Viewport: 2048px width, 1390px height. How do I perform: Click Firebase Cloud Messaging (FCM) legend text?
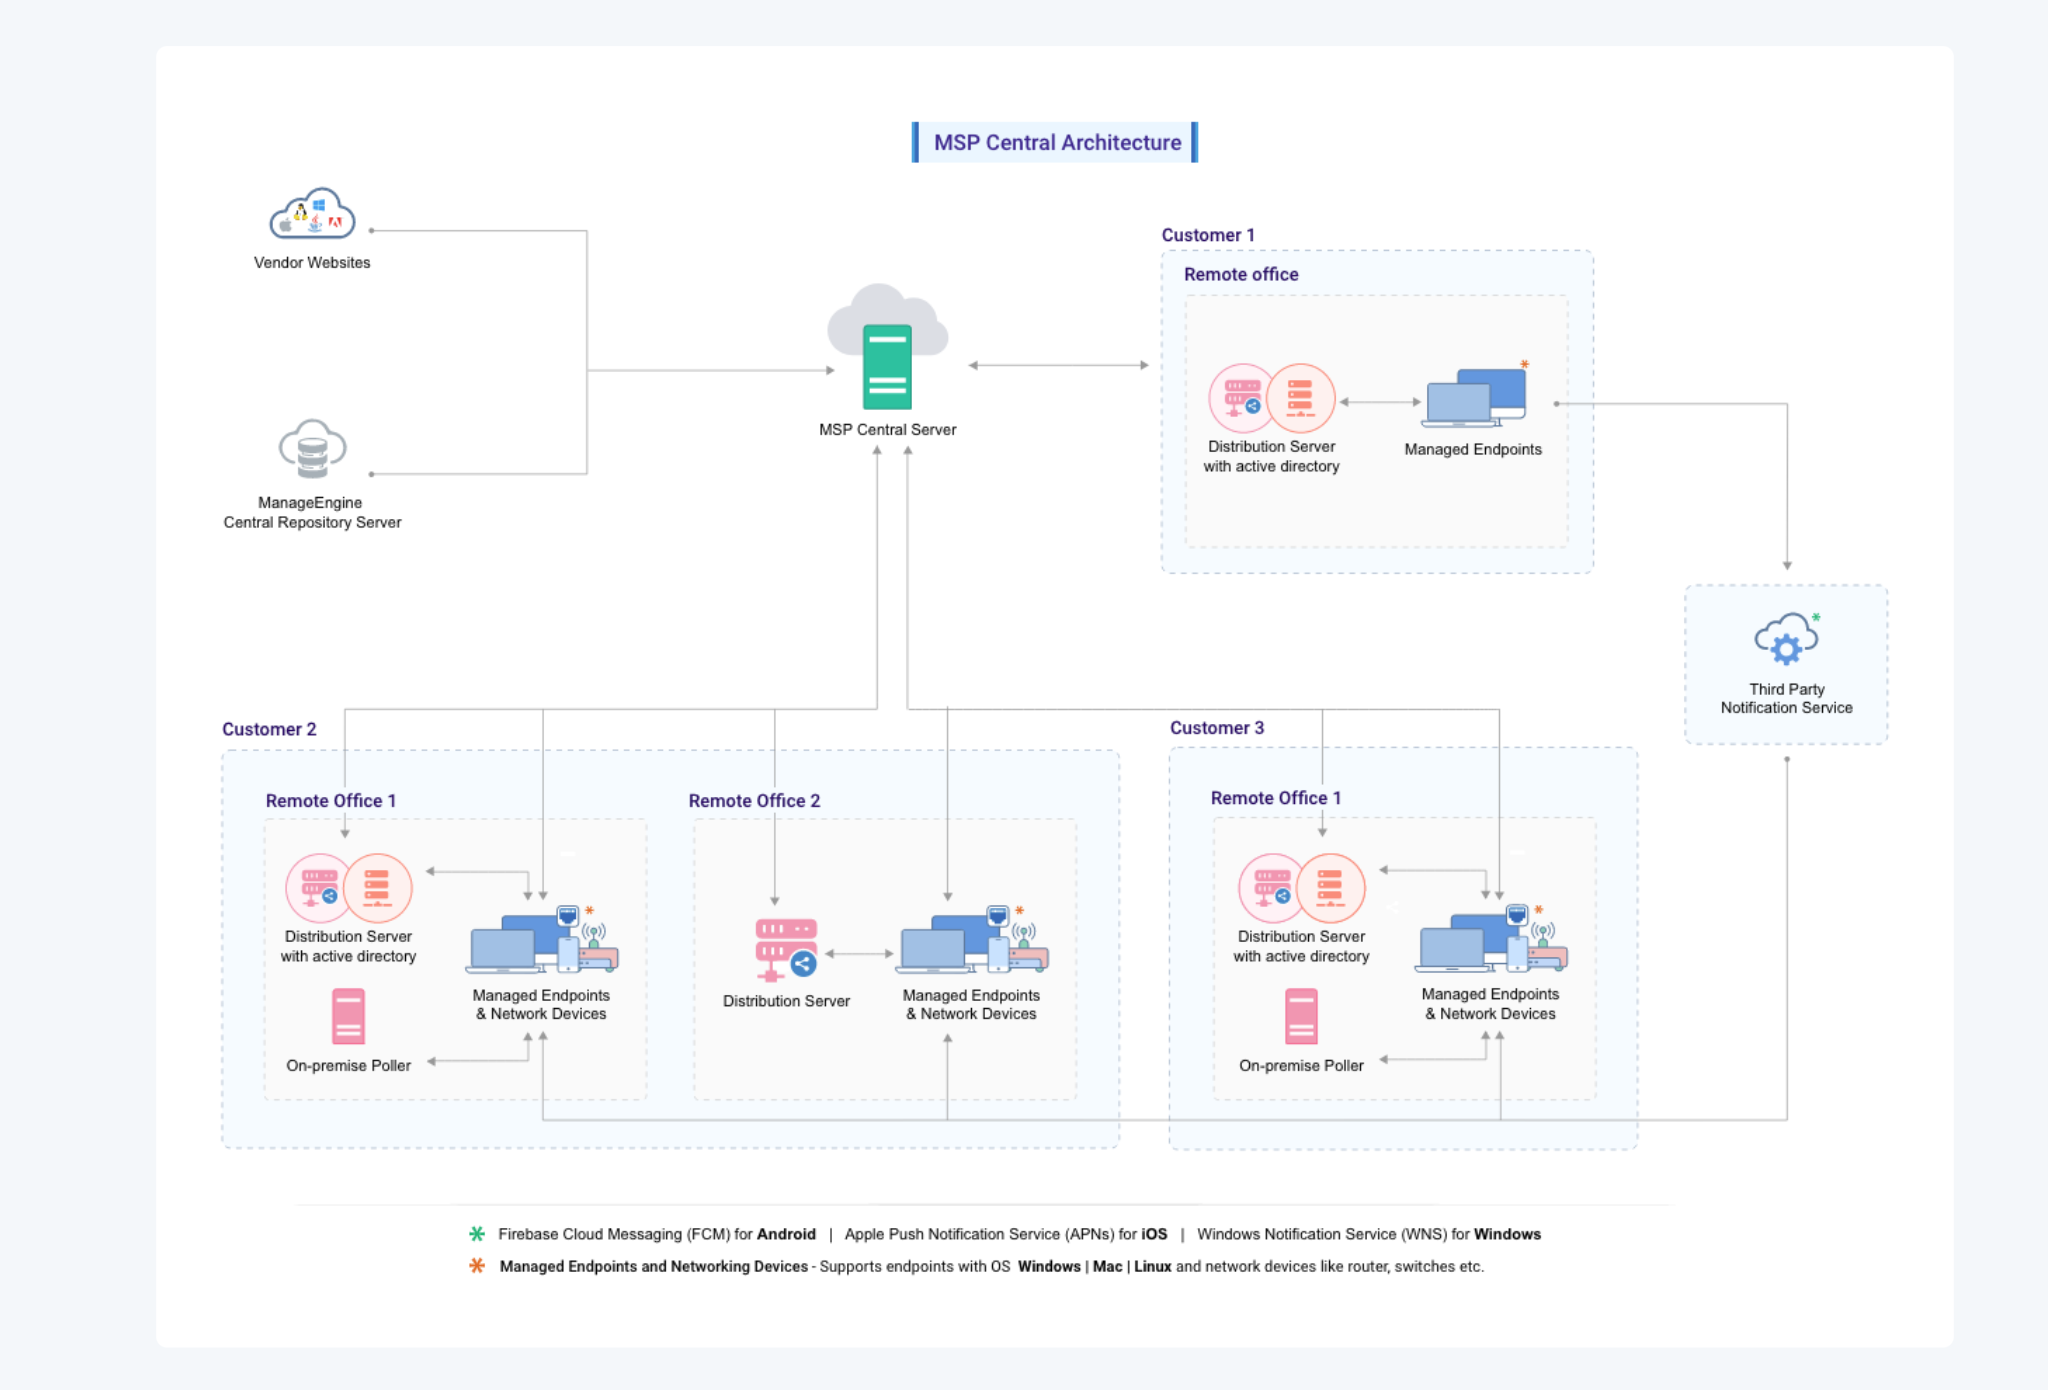coord(657,1234)
